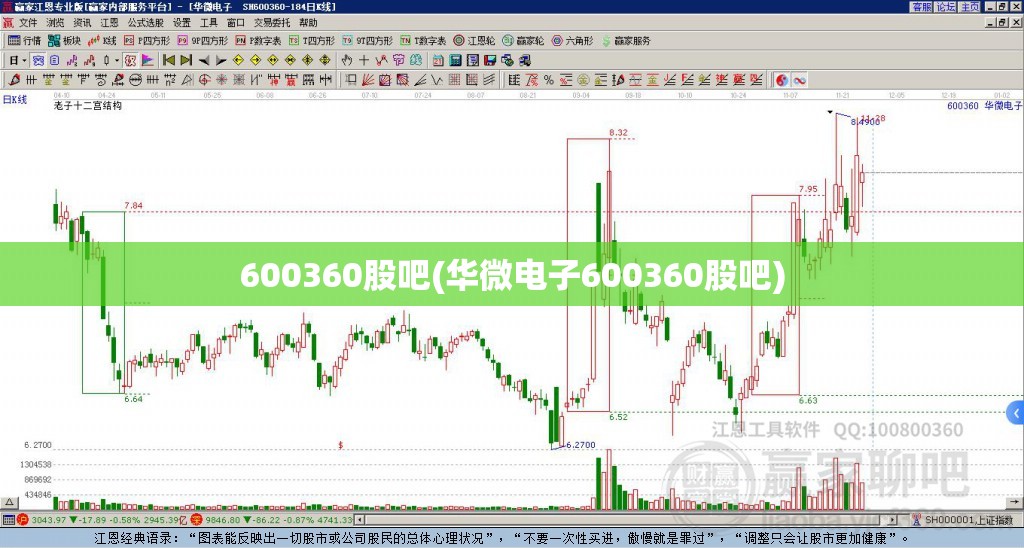Open the 9P四方形 tool

tap(202, 40)
